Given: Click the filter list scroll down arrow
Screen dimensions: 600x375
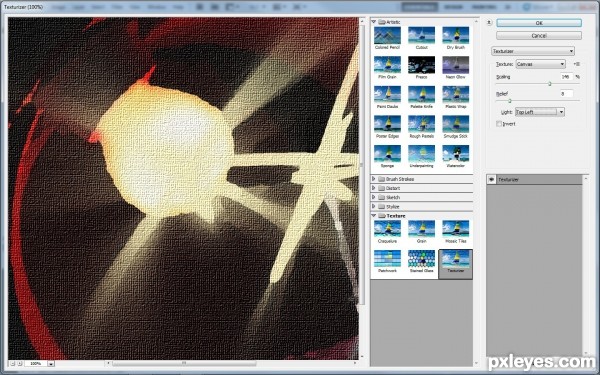Looking at the screenshot, I should point(476,363).
